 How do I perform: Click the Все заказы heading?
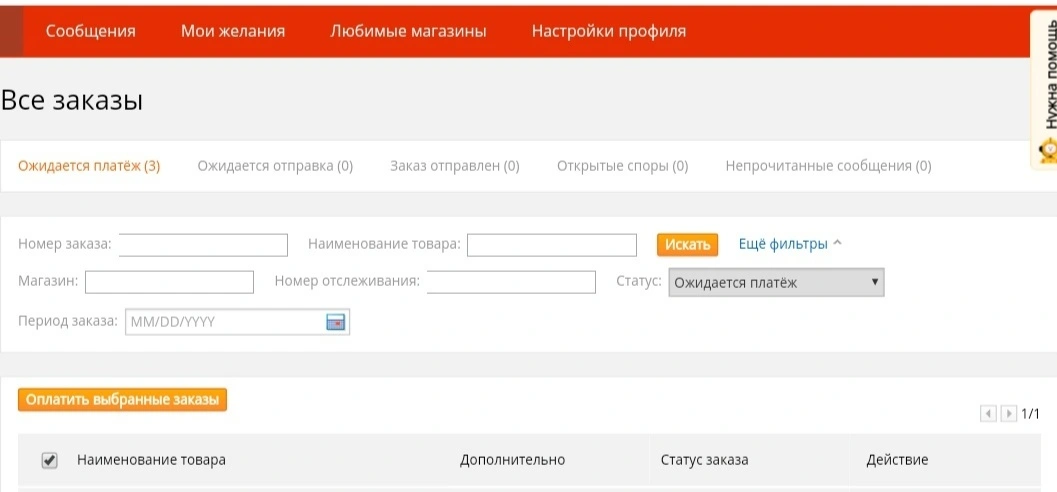pyautogui.click(x=72, y=101)
